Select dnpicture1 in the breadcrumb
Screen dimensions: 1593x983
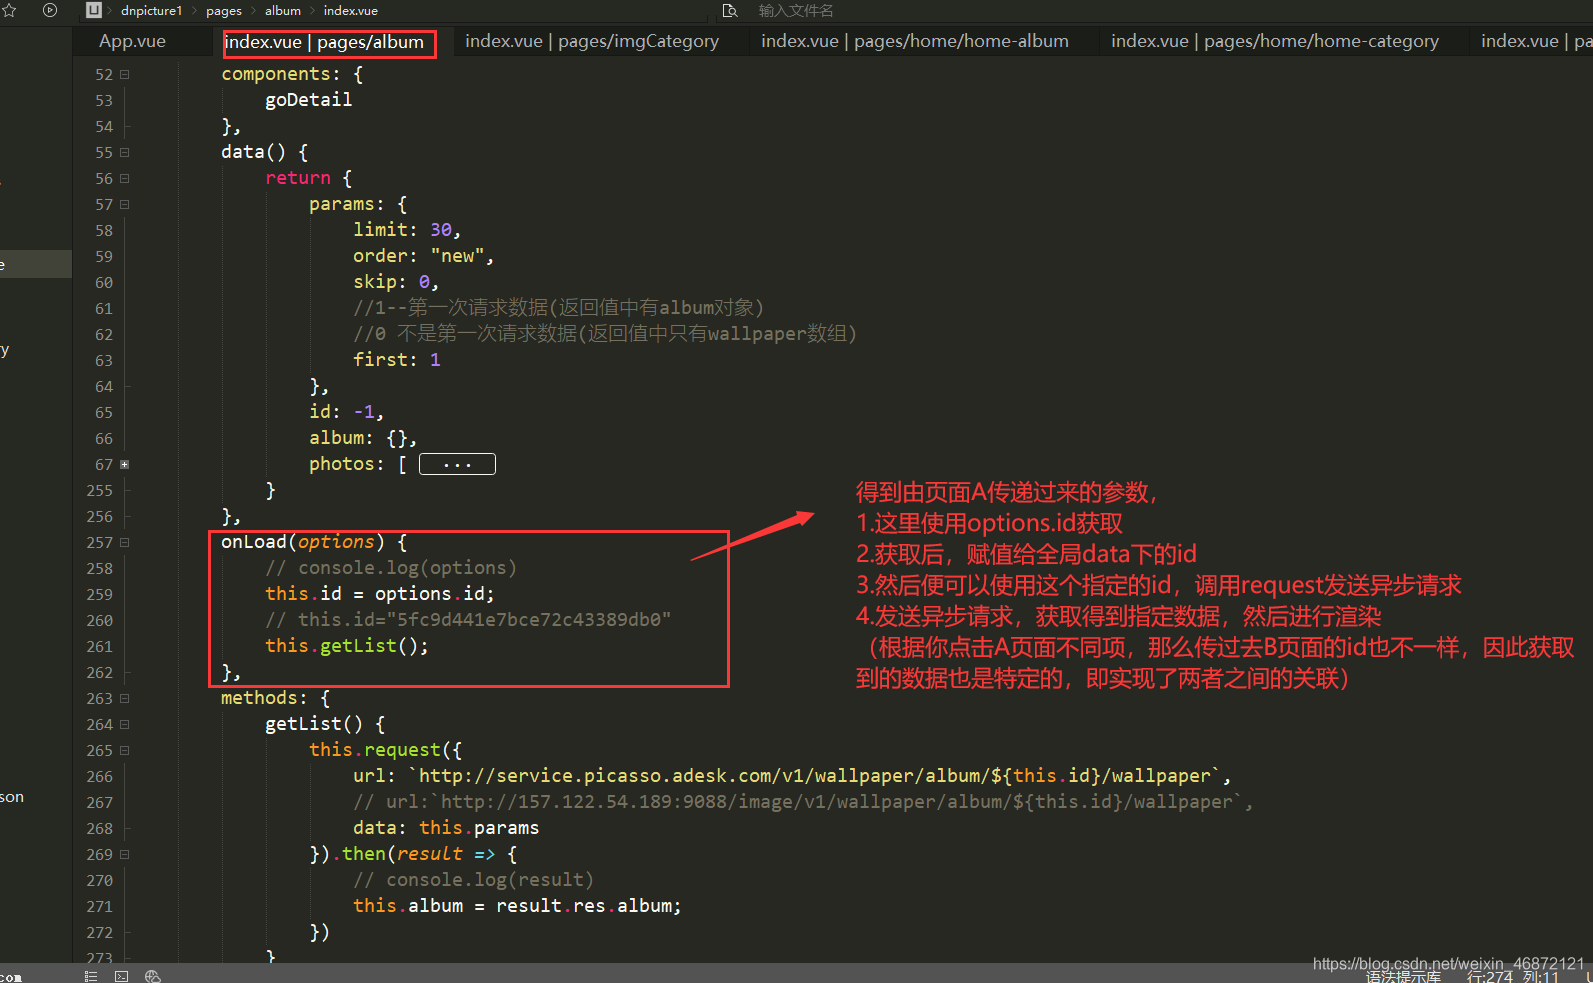pos(151,10)
